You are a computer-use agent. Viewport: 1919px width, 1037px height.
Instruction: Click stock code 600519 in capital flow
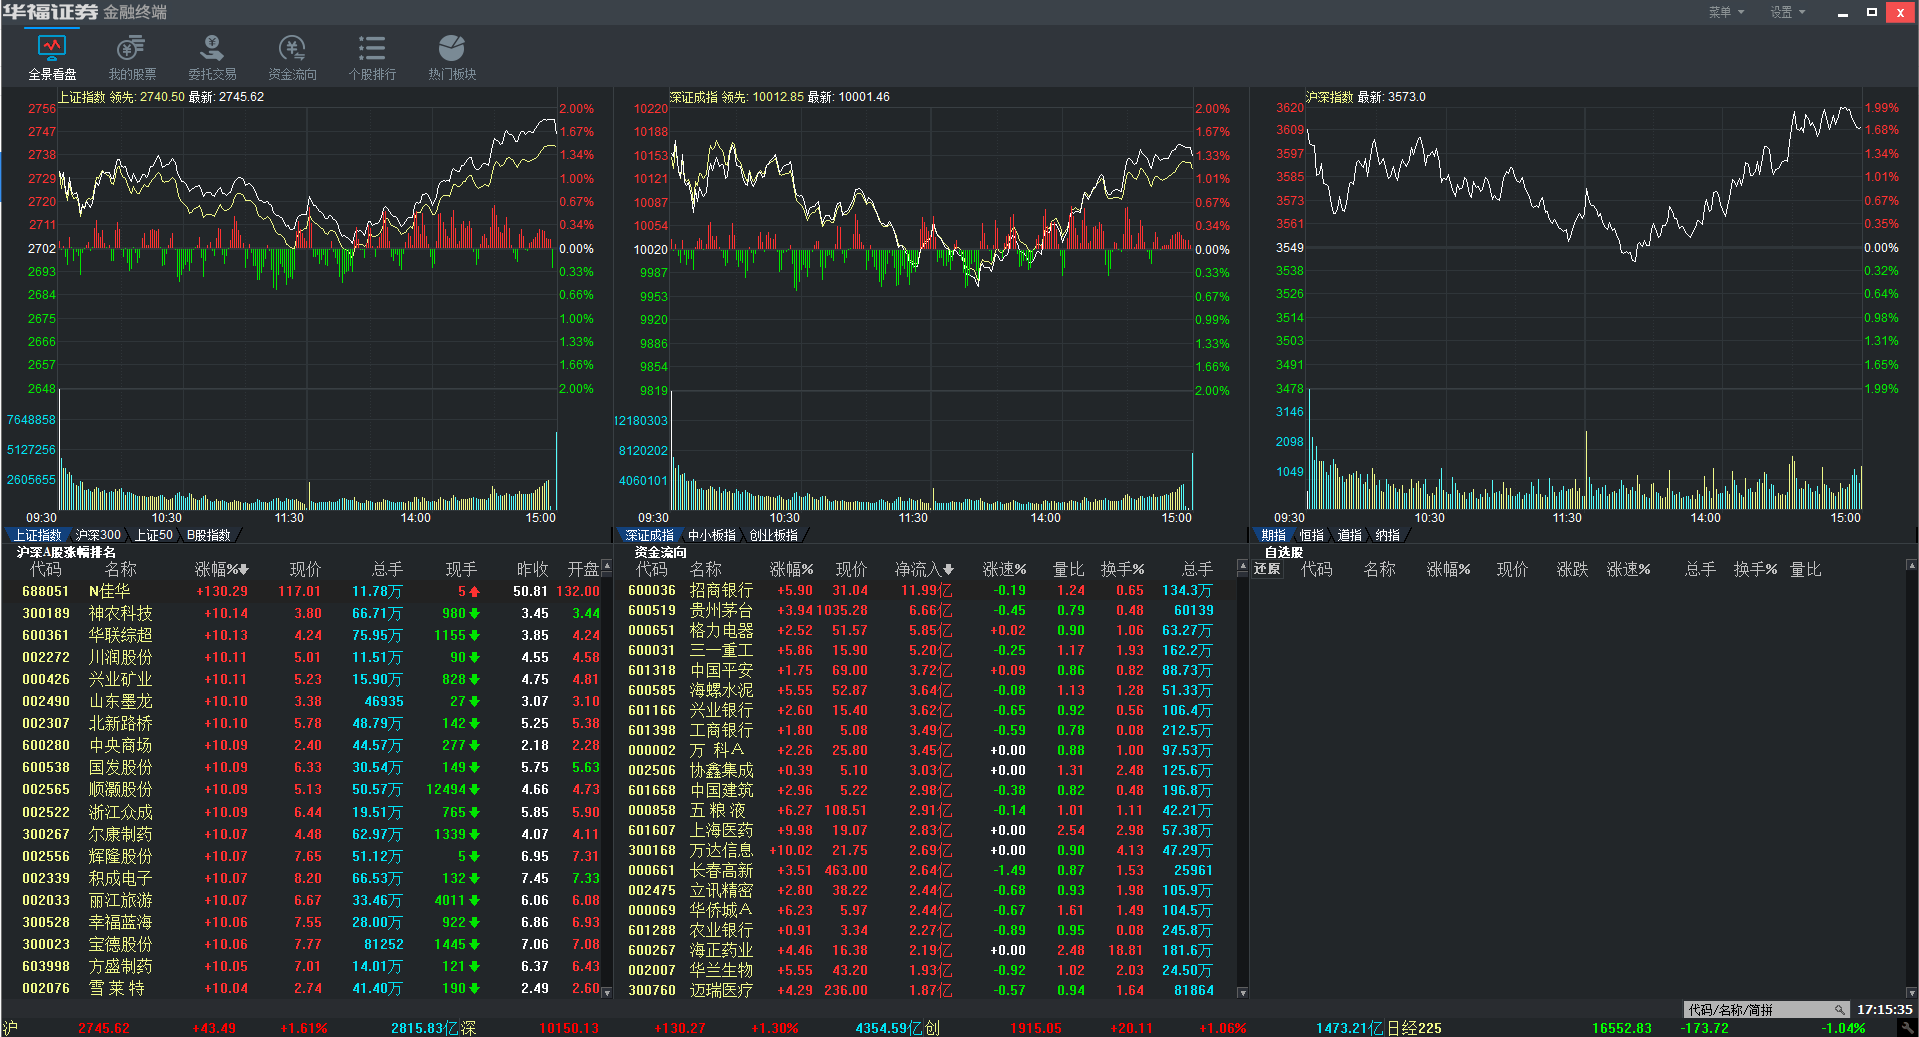(x=652, y=610)
